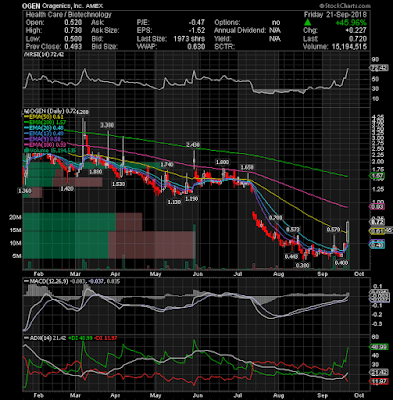
Task: Click the Last Size value 1973 shrs
Action: tap(189, 39)
